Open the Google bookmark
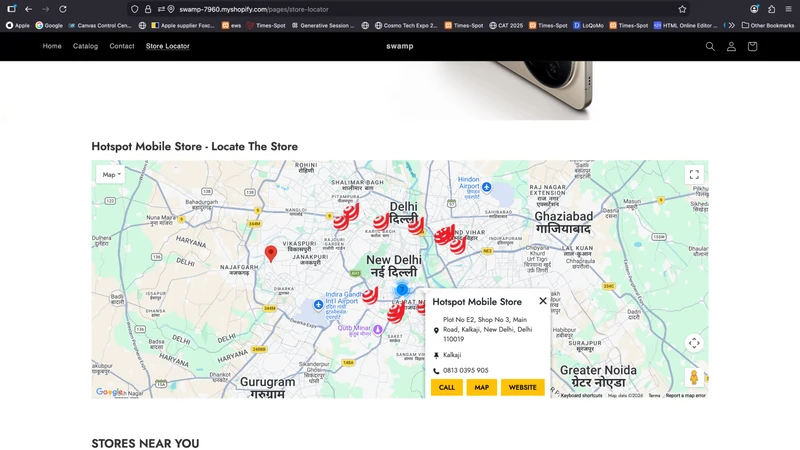This screenshot has width=800, height=450. (49, 25)
